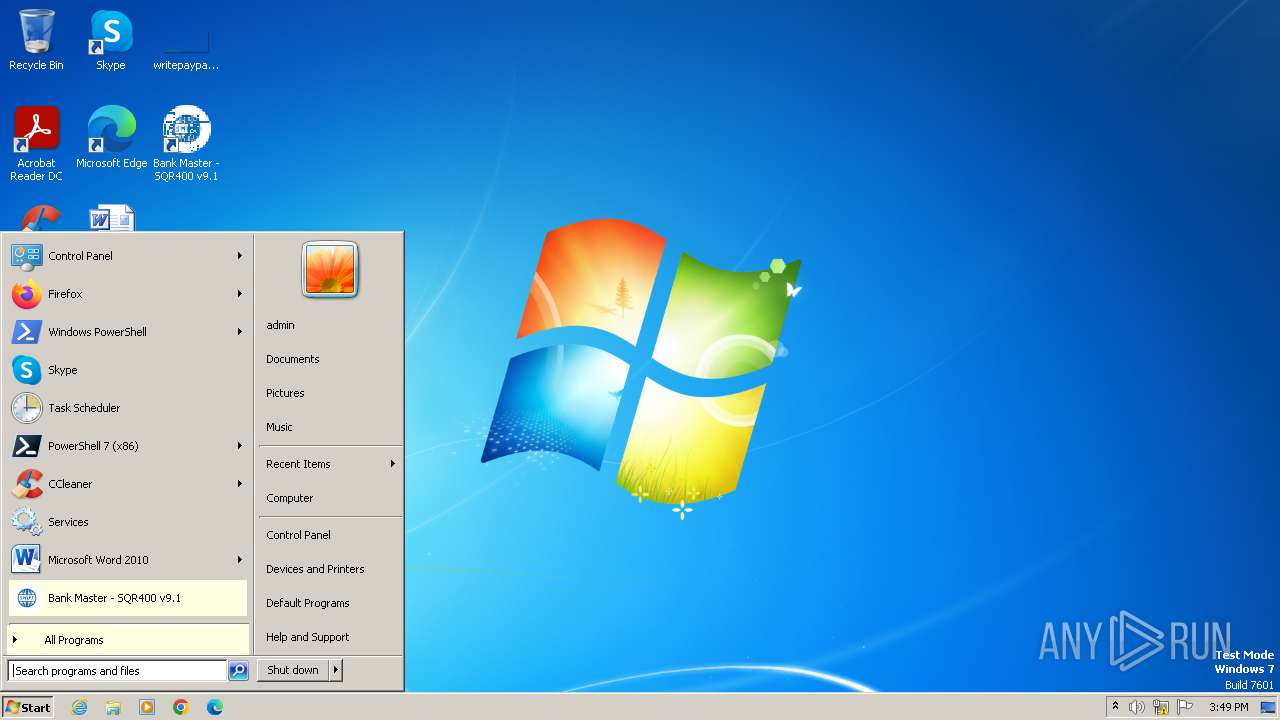Click the Shut down button
1280x720 pixels.
(x=293, y=670)
